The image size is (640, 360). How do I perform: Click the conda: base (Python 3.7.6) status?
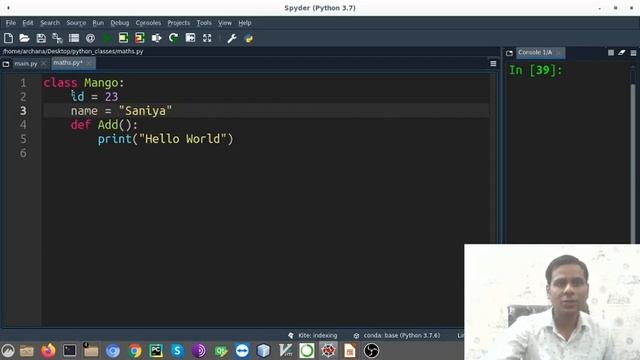[397, 335]
